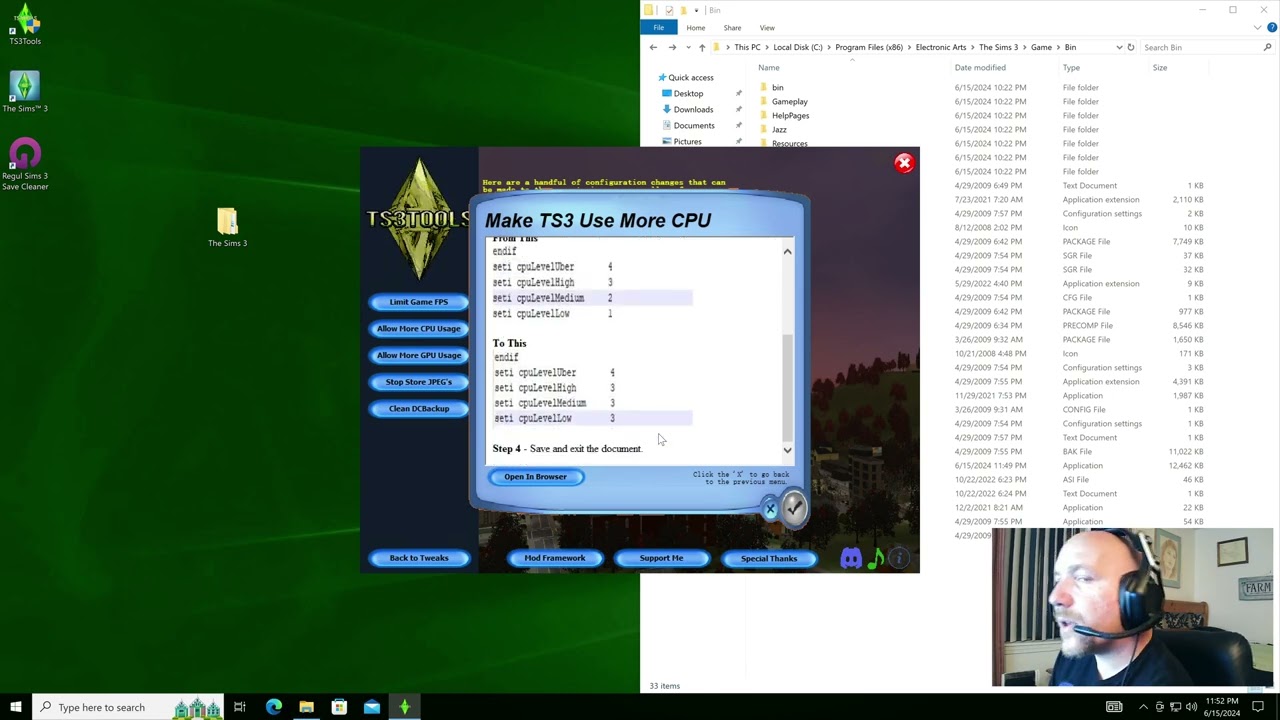
Task: Click Open In Browser button
Action: point(536,477)
